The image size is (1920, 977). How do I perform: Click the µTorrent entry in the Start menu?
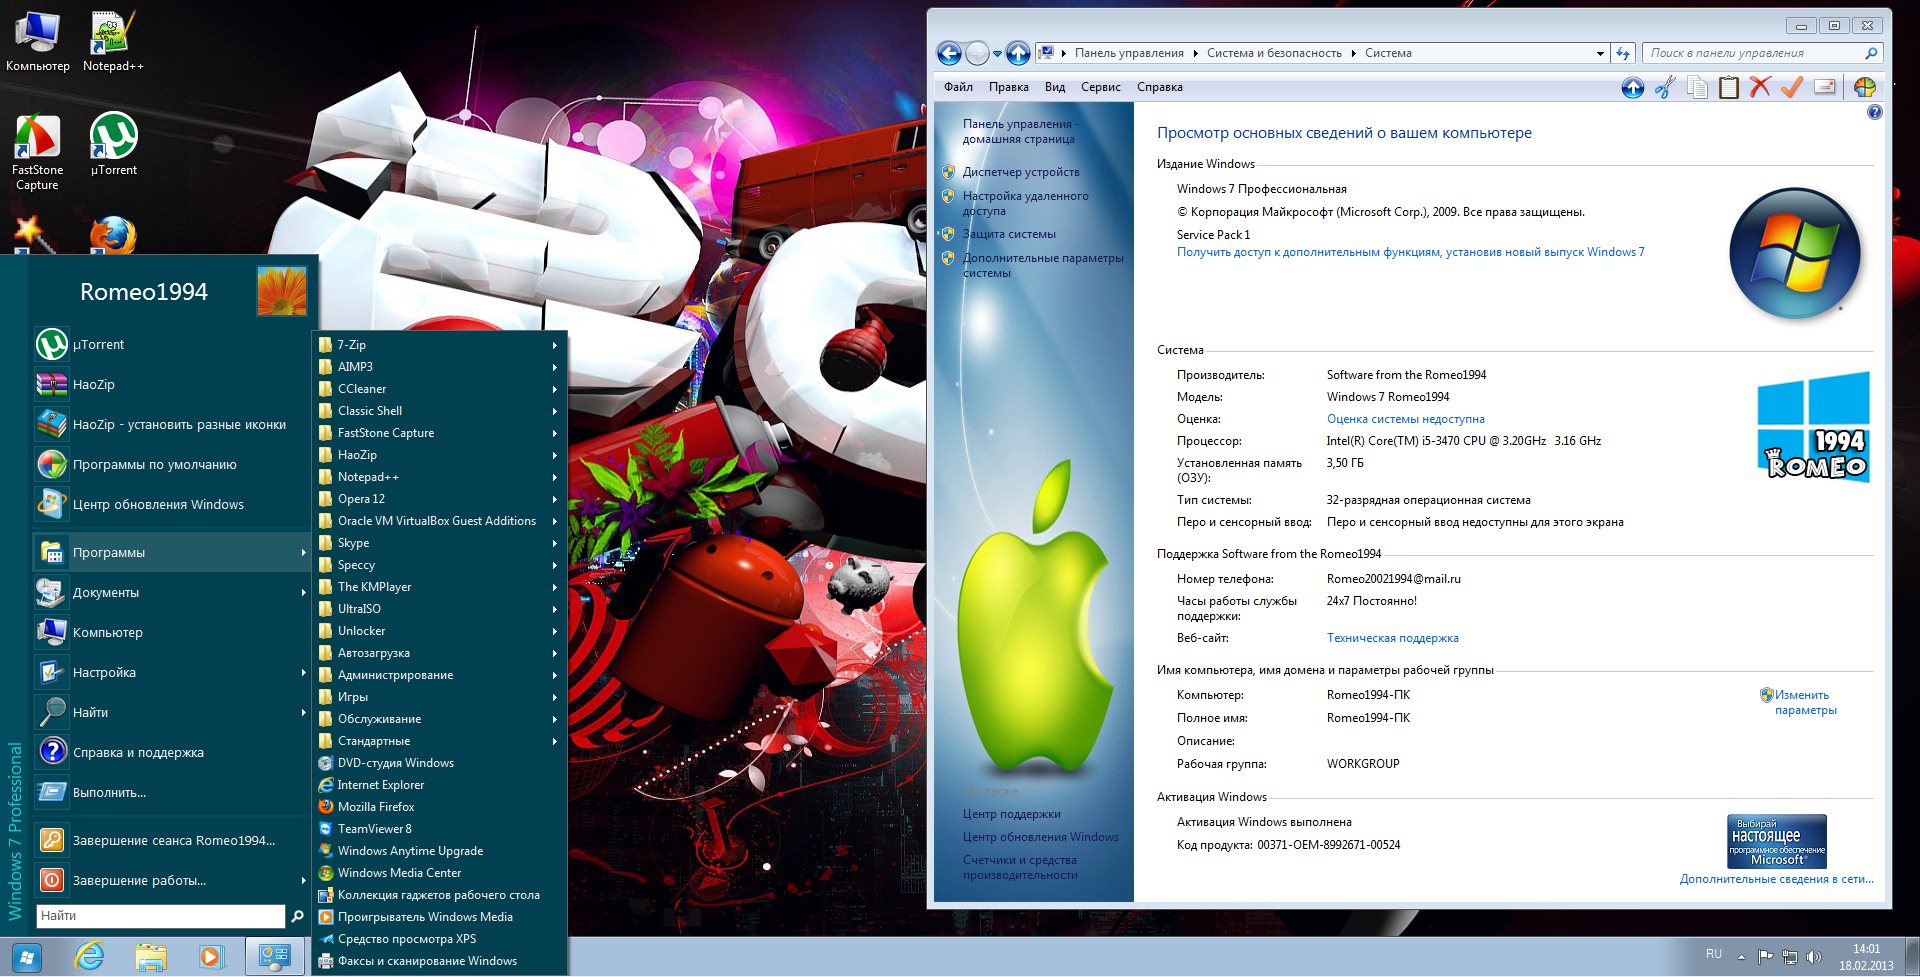point(170,344)
